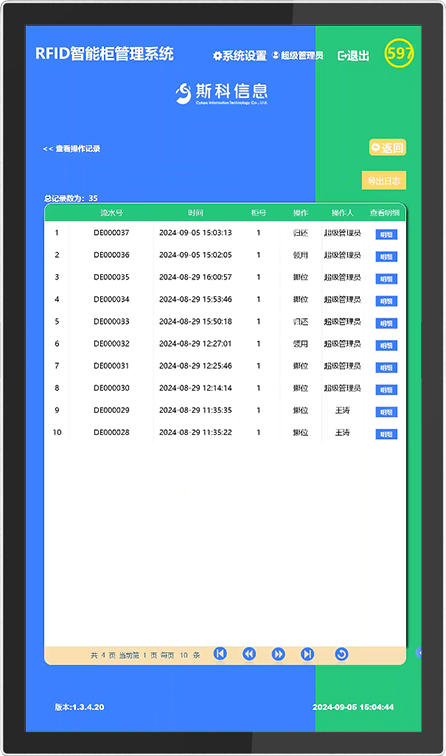Click operator 王涛 in DE000029 row
The height and width of the screenshot is (756, 446).
tap(342, 410)
